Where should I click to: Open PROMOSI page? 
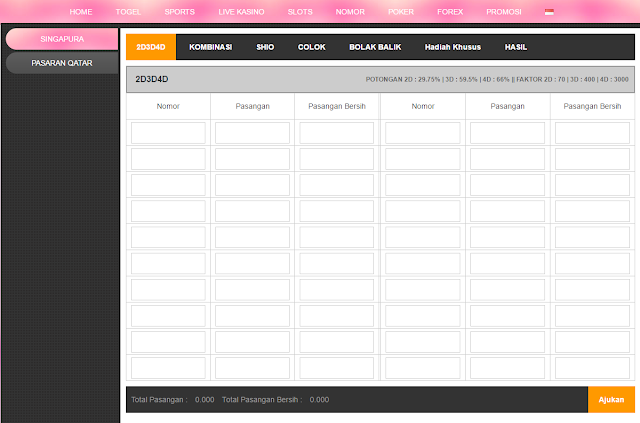pos(504,12)
